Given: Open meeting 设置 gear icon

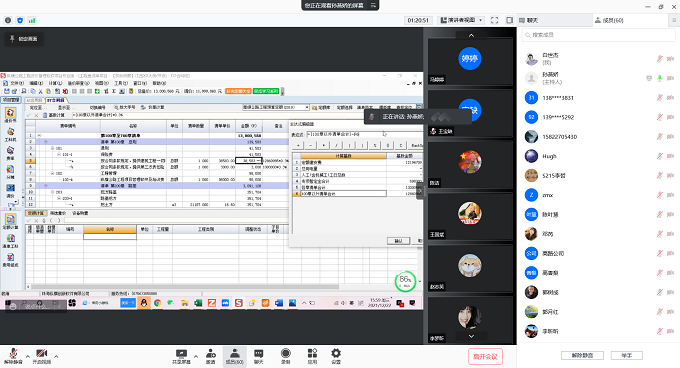Looking at the screenshot, I should click(336, 356).
